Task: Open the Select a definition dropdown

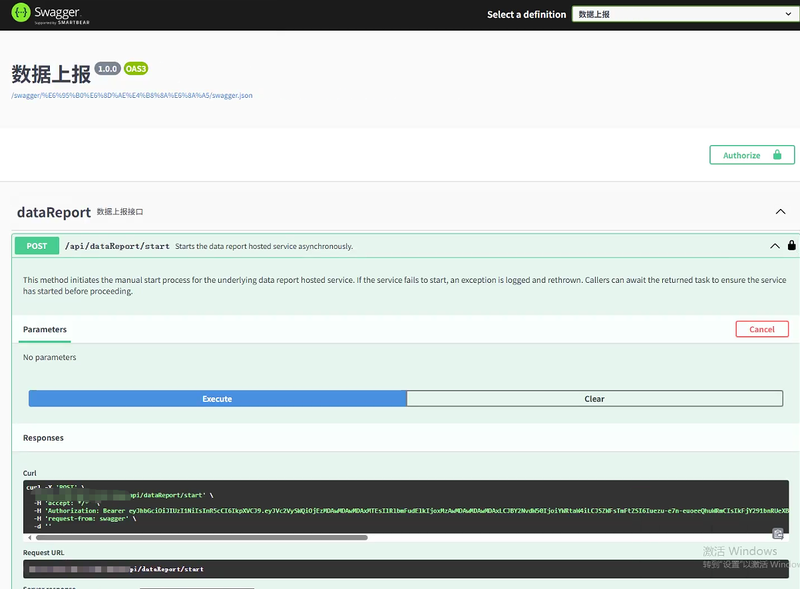Action: coord(683,14)
